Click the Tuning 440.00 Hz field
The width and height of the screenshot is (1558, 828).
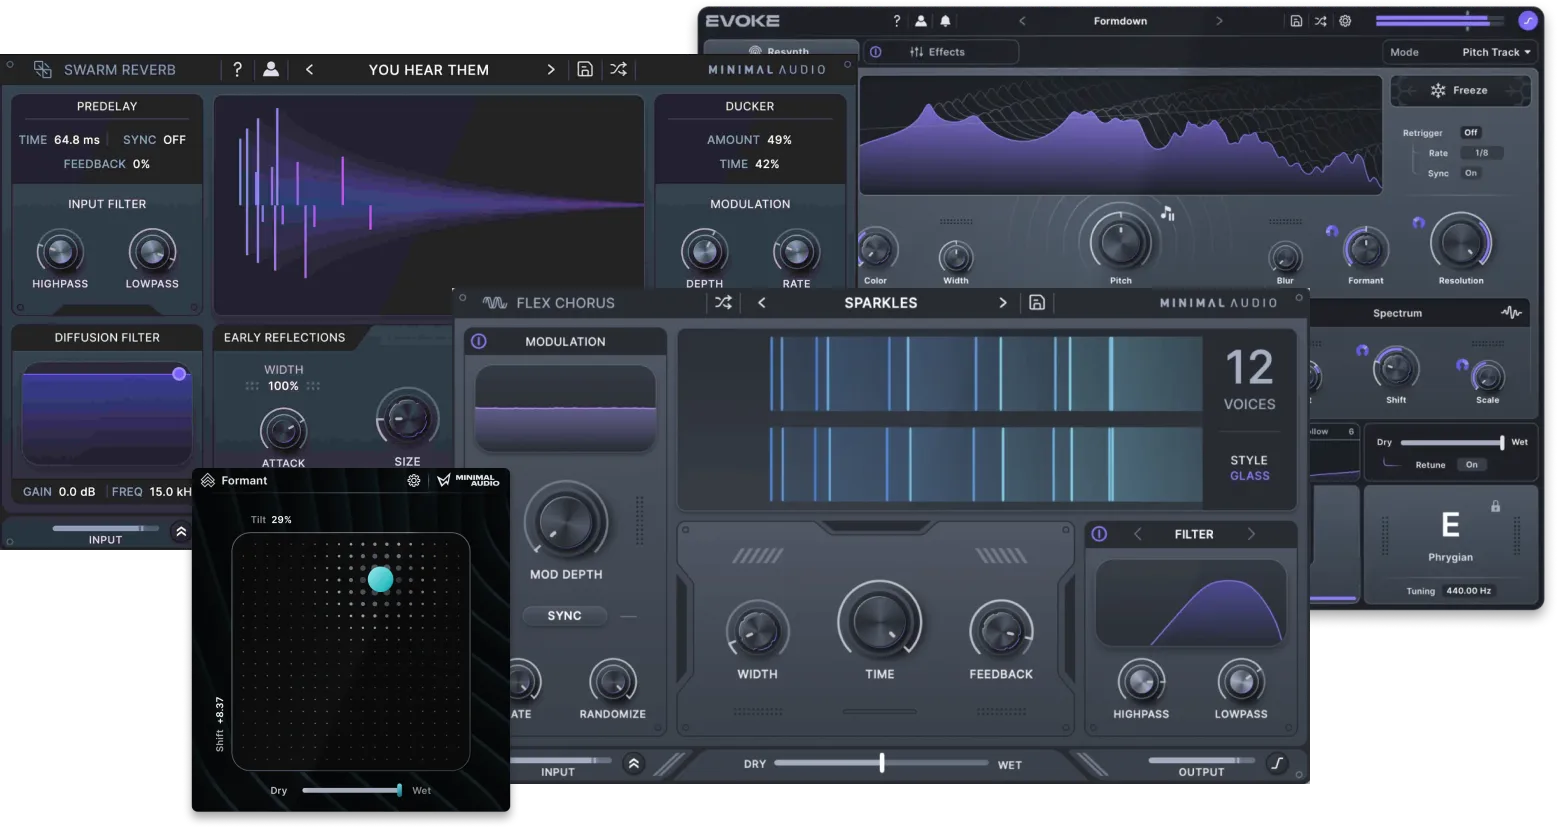click(1468, 591)
